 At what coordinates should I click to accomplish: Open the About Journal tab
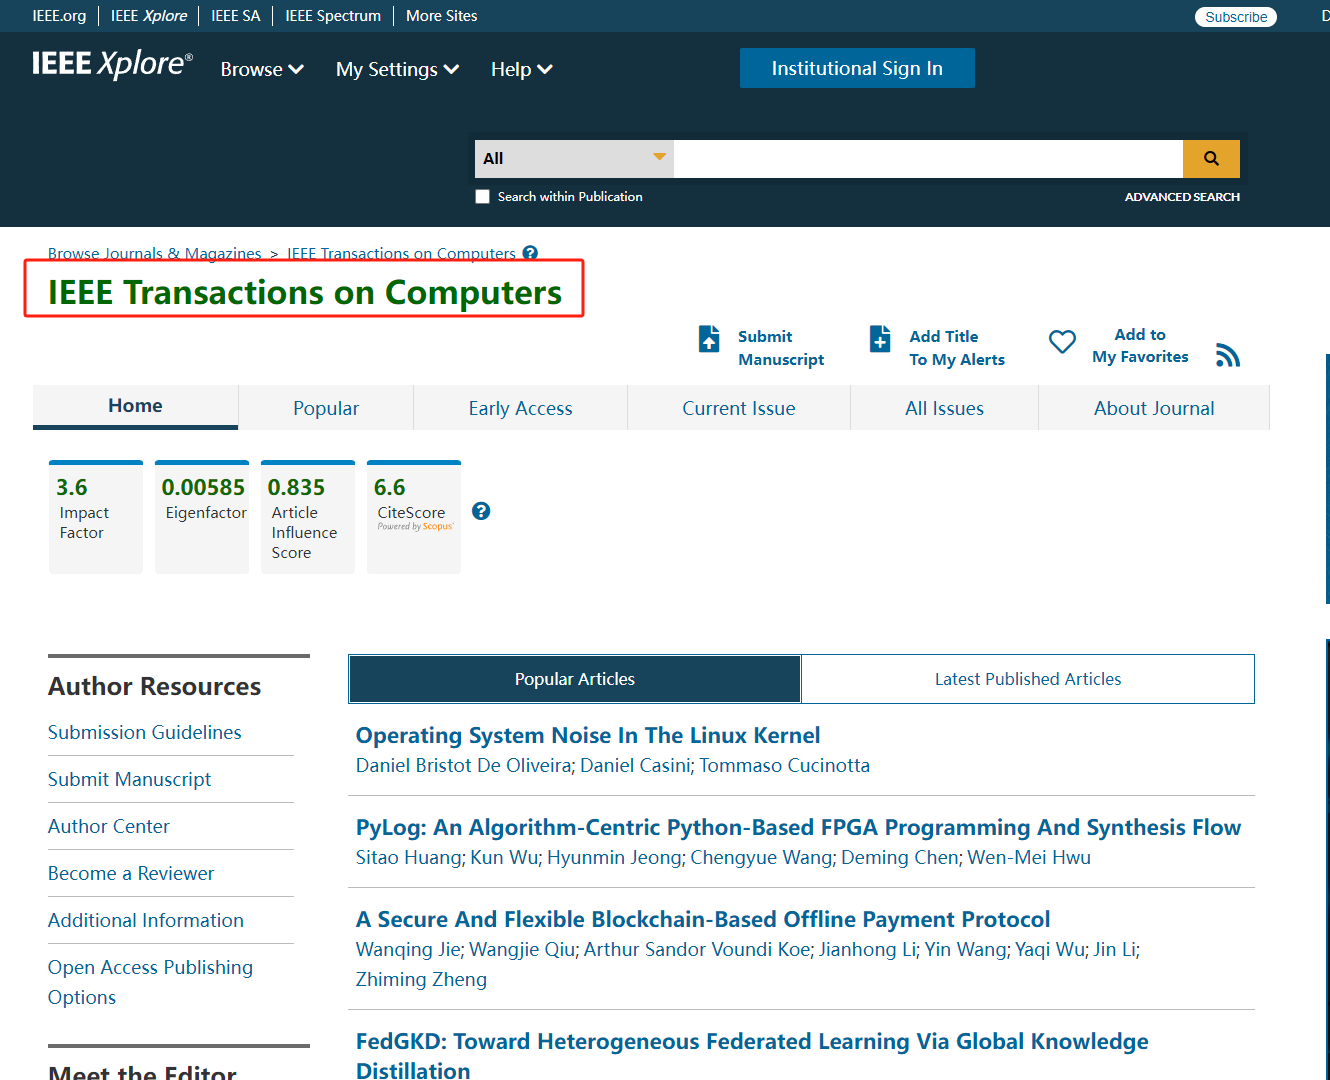click(1154, 408)
